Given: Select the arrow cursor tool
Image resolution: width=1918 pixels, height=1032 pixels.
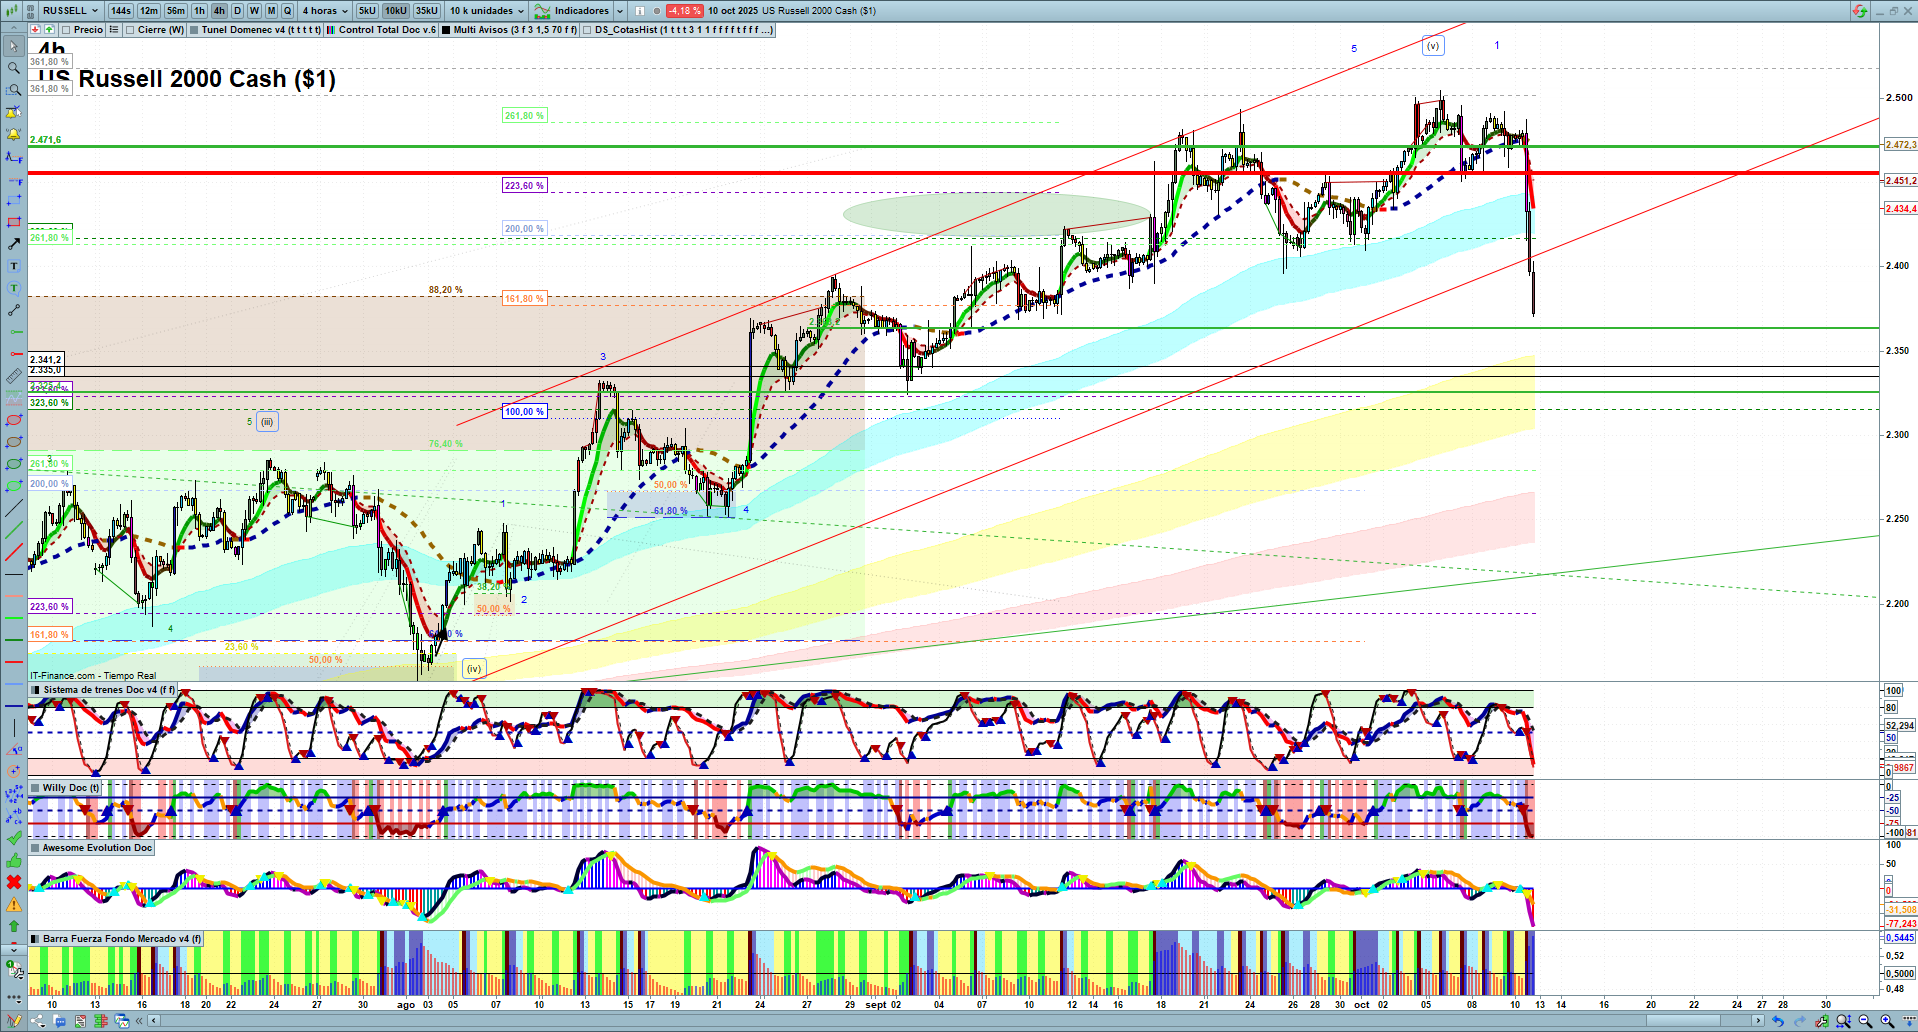Looking at the screenshot, I should coord(14,46).
